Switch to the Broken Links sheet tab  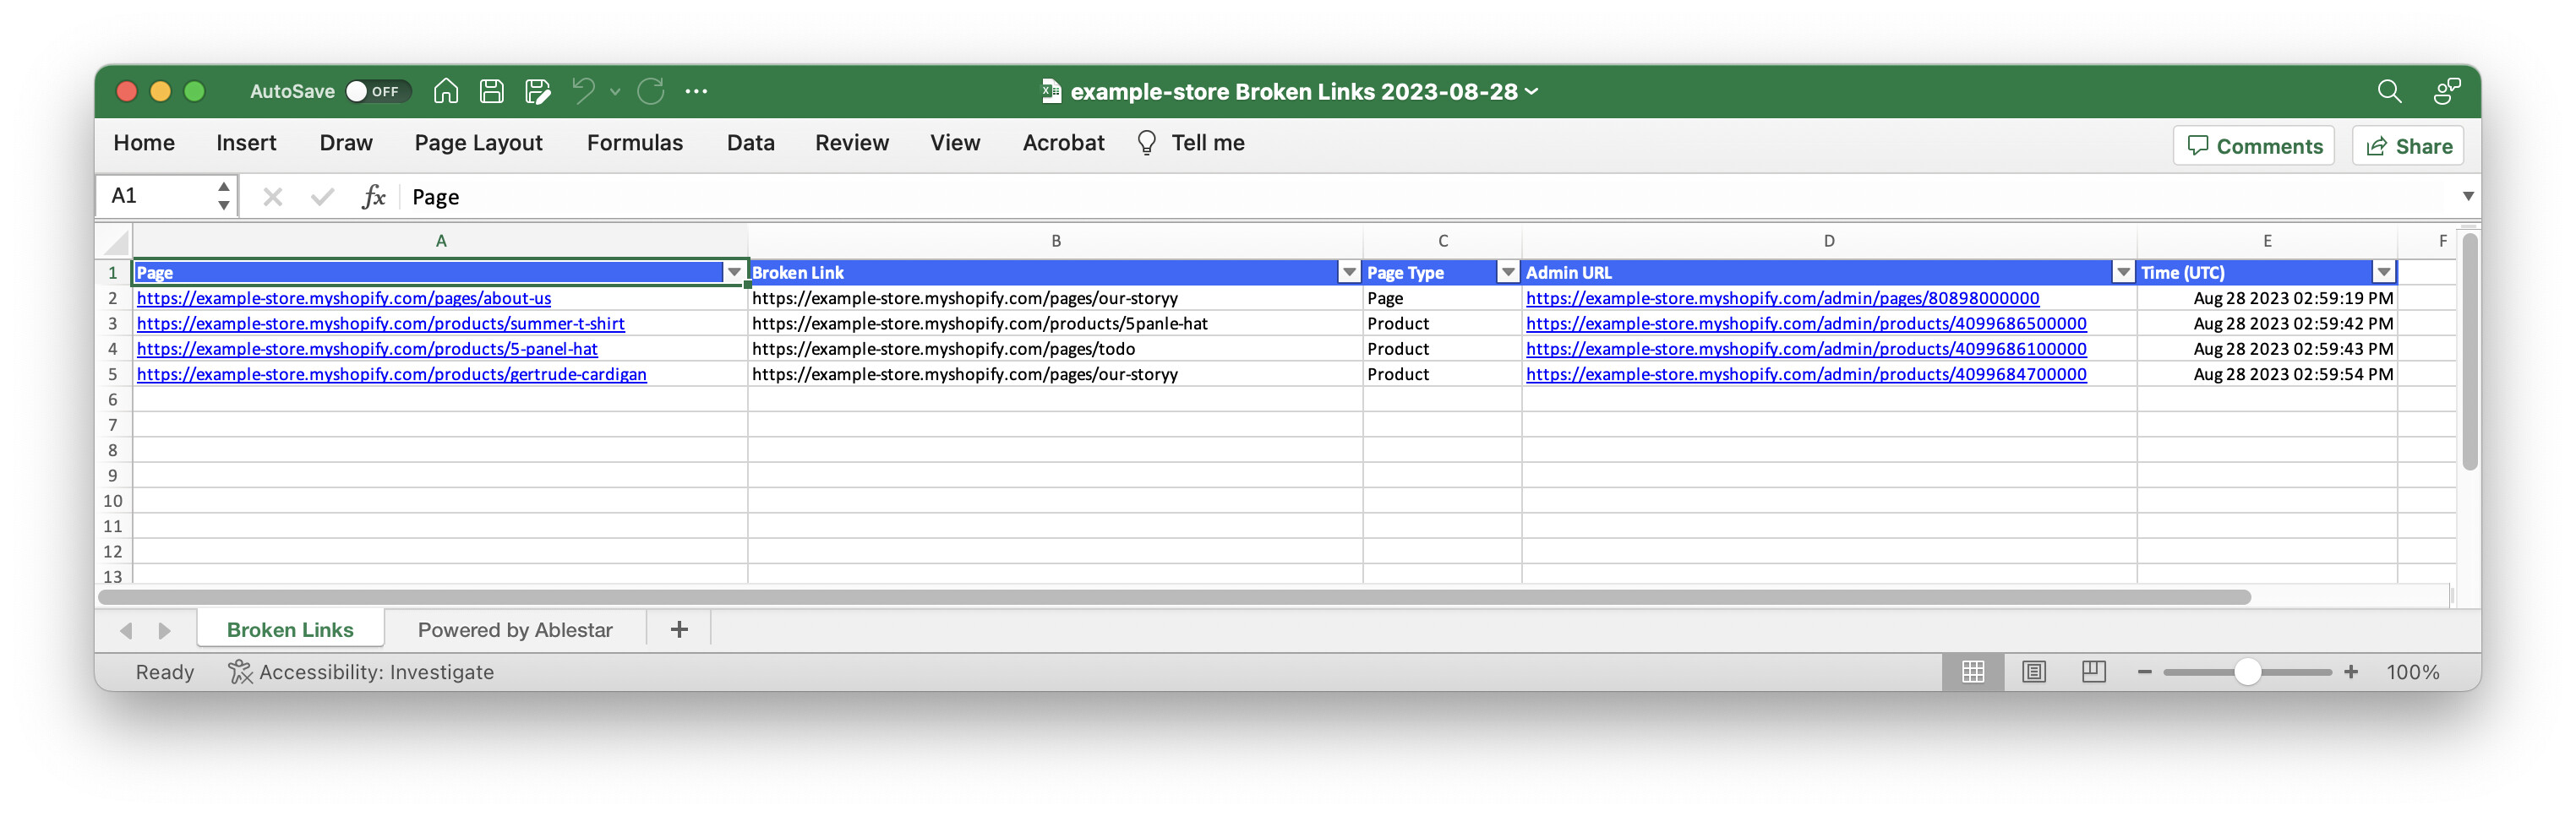(290, 630)
